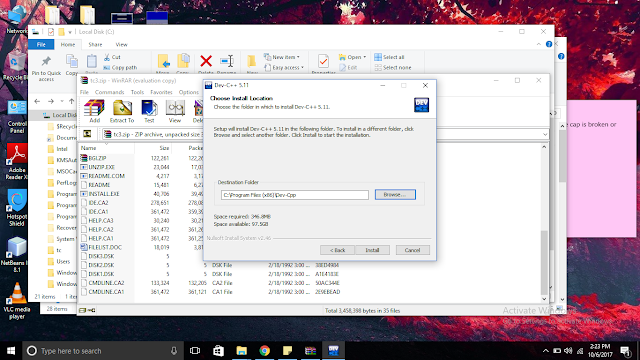Open the WinRAR Commands menu
Image resolution: width=640 pixels, height=360 pixels.
[109, 92]
